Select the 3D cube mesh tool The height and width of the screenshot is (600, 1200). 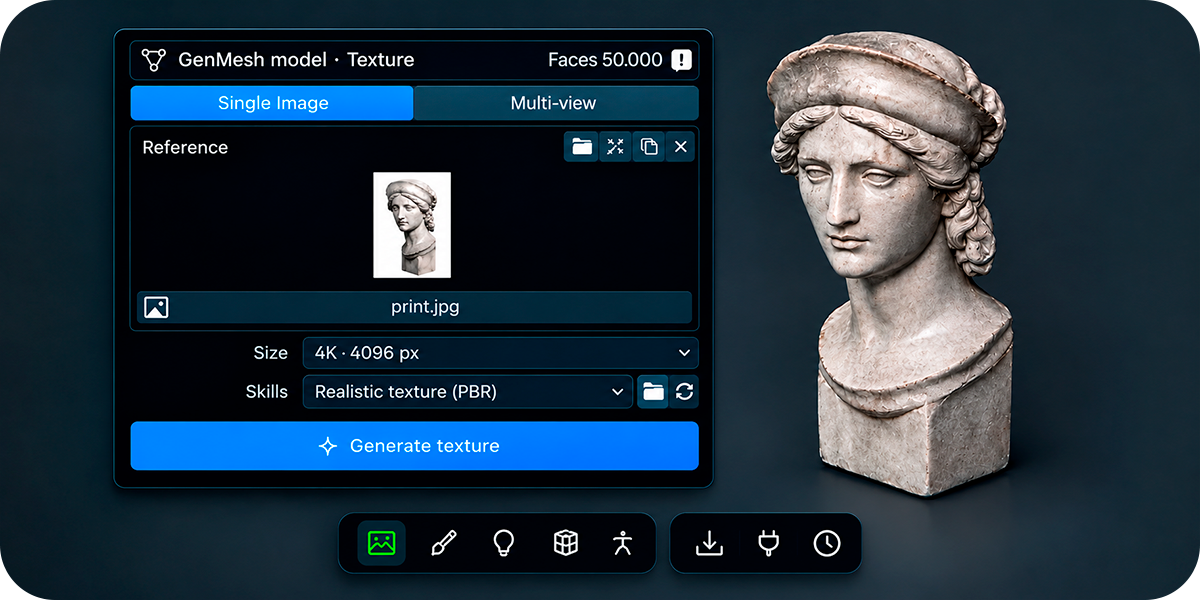tap(565, 543)
